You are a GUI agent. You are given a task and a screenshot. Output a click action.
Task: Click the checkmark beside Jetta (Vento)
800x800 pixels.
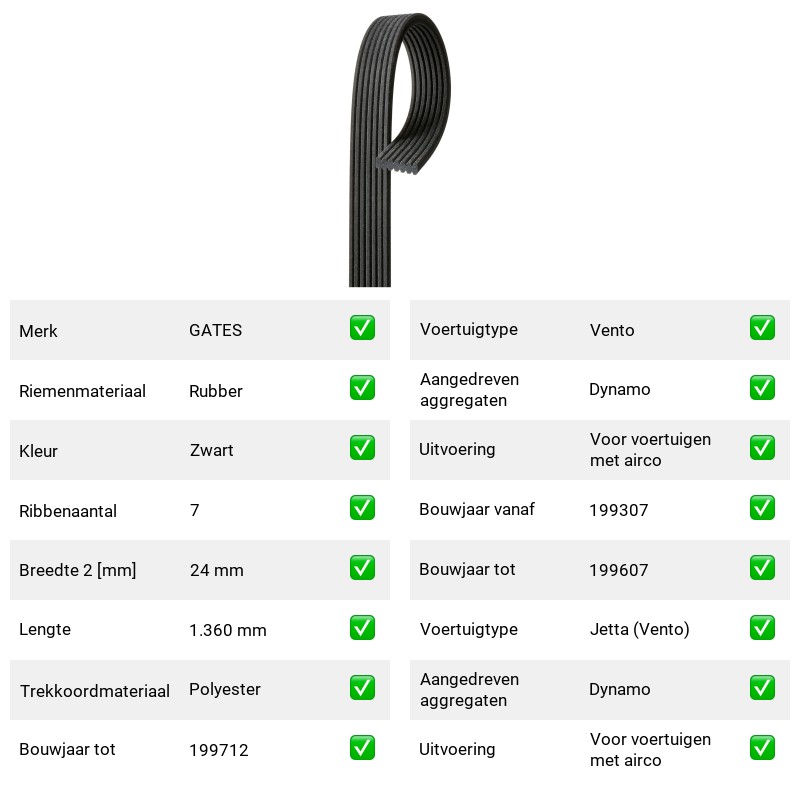click(x=762, y=628)
